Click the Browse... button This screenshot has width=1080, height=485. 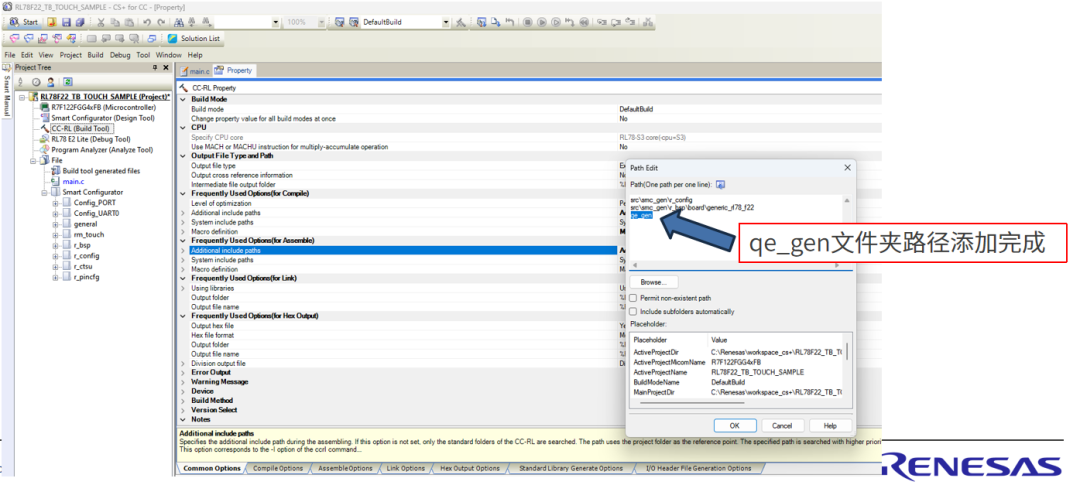click(653, 282)
